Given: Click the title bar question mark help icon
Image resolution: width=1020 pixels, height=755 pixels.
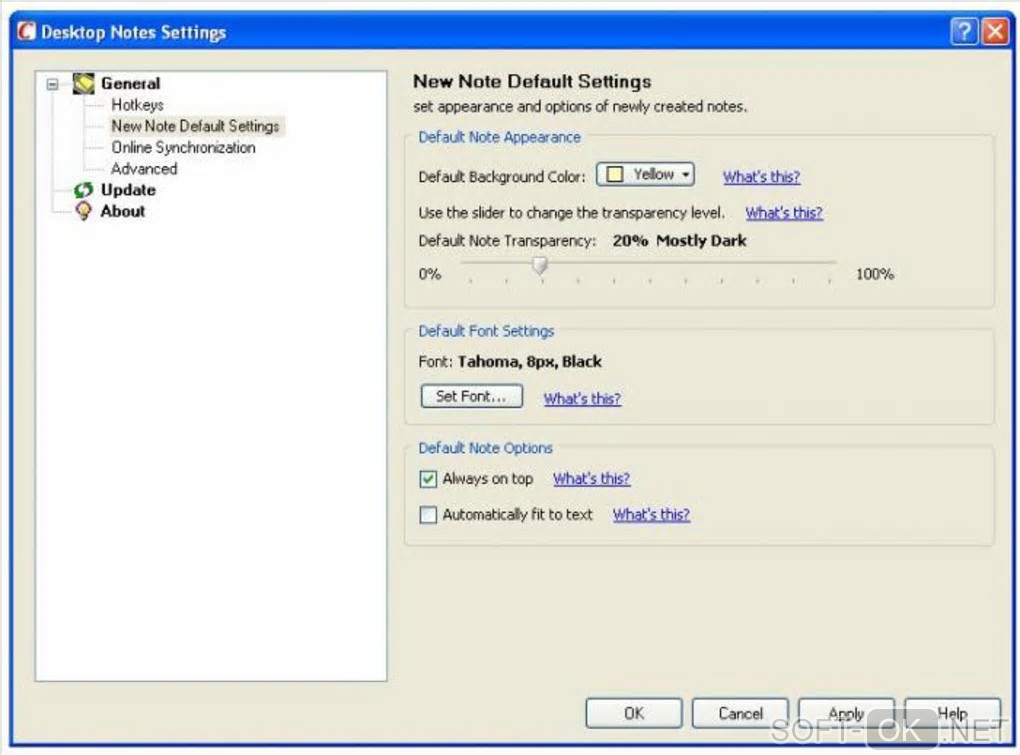Looking at the screenshot, I should point(963,32).
